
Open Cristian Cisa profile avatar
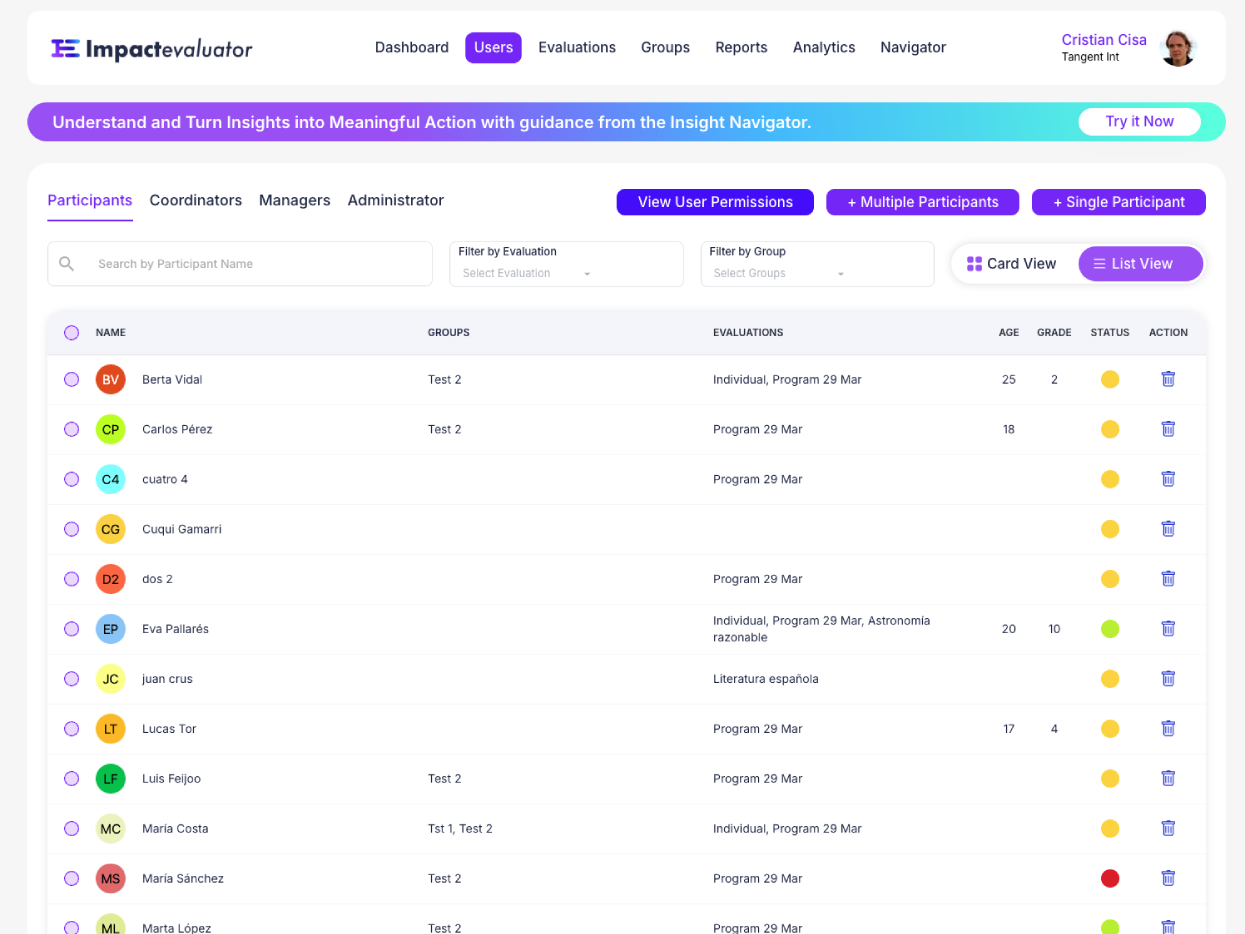click(x=1177, y=48)
